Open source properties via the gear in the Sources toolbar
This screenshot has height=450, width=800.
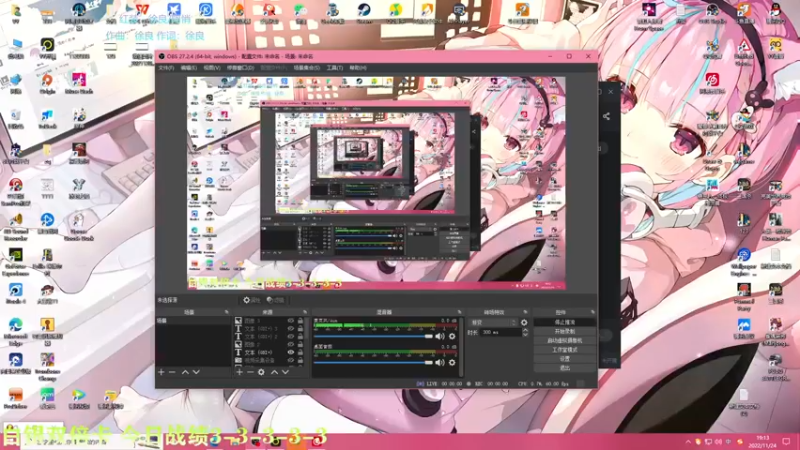coord(261,372)
